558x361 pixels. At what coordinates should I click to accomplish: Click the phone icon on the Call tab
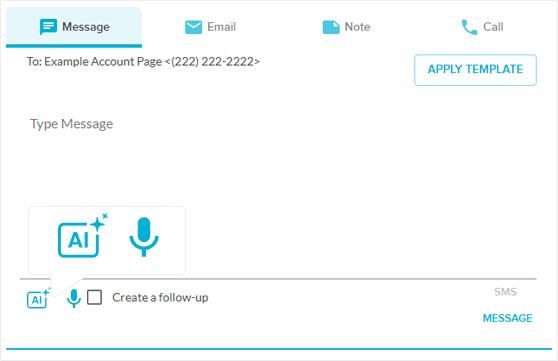click(x=469, y=27)
